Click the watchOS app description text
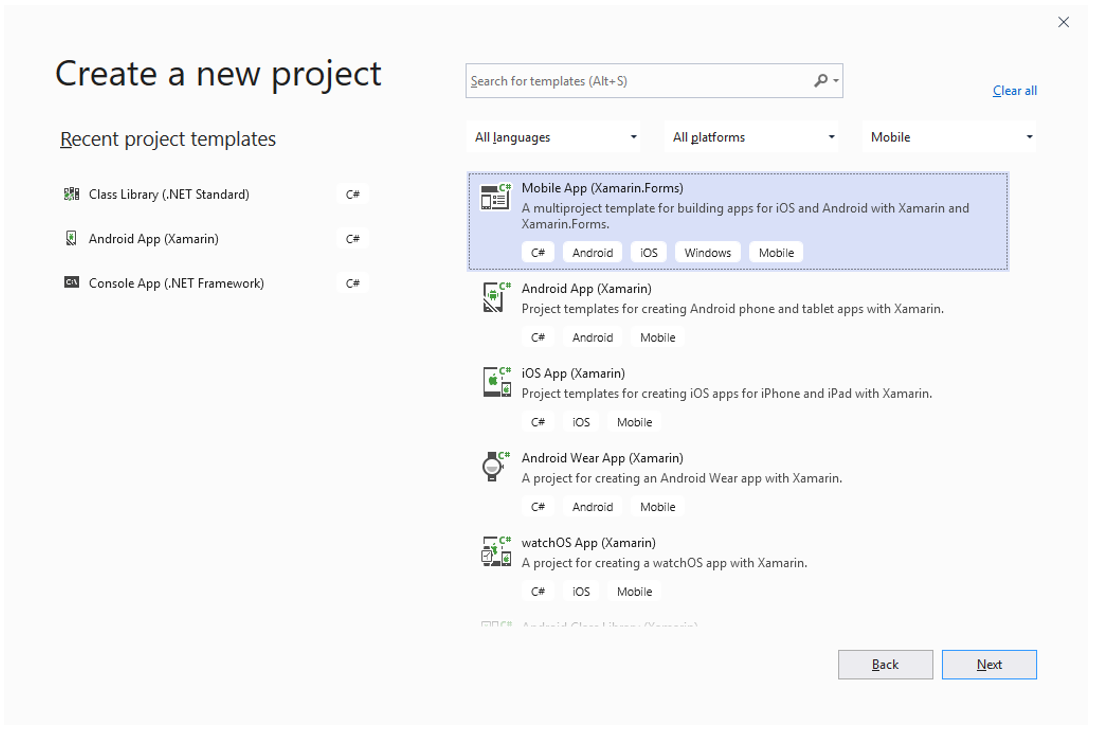Screen dimensions: 1093x731 664,563
